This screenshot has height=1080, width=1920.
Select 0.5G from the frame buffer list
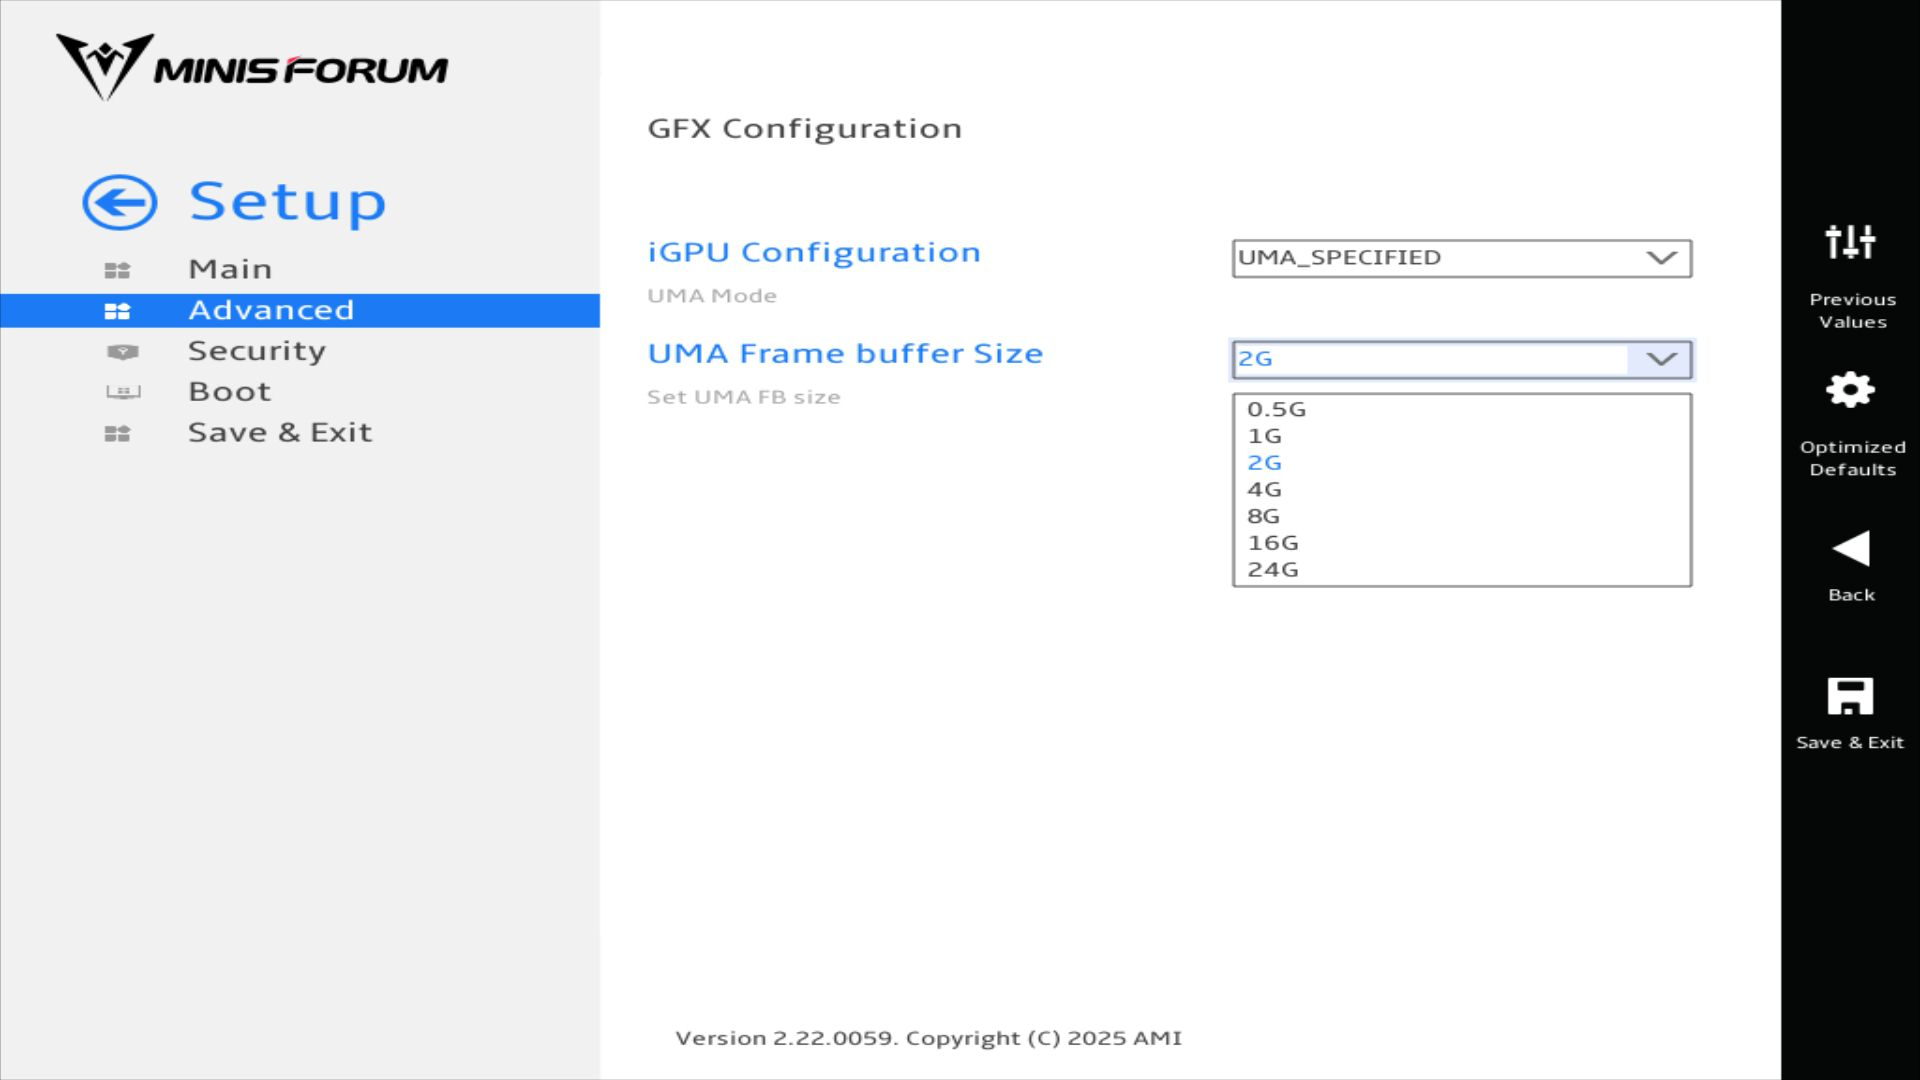pos(1276,409)
